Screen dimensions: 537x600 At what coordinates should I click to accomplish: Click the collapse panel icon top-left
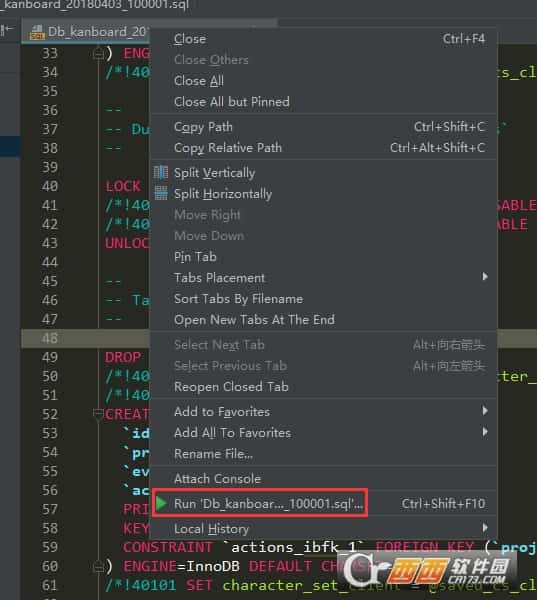[7, 30]
